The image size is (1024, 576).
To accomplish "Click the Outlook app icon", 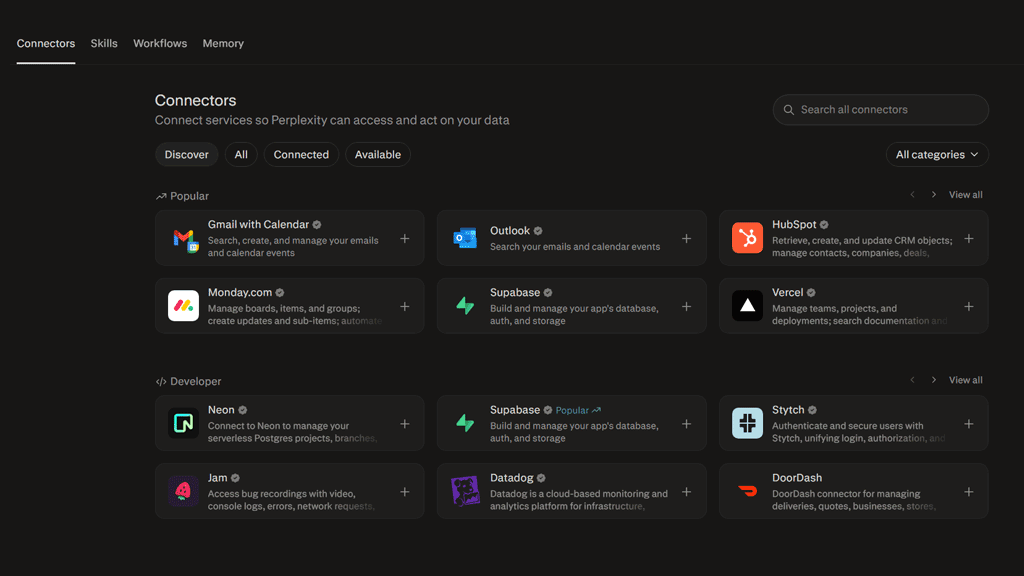I will (465, 238).
